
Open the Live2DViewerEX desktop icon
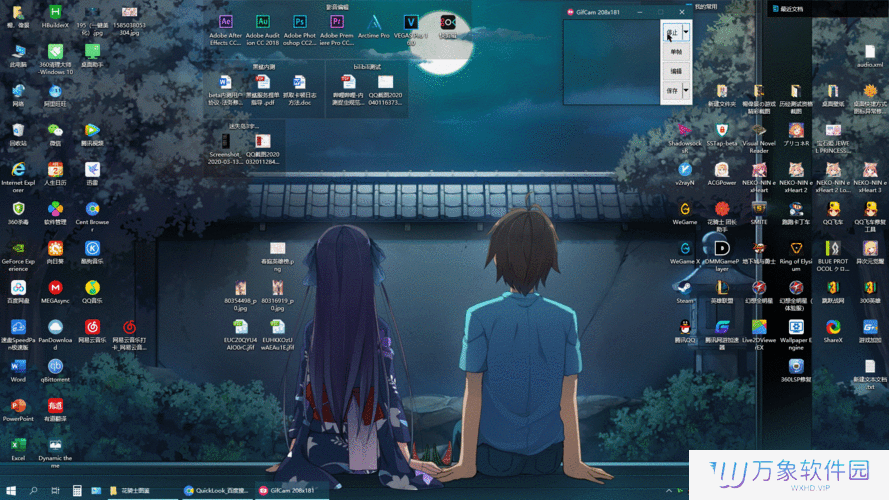[x=759, y=334]
